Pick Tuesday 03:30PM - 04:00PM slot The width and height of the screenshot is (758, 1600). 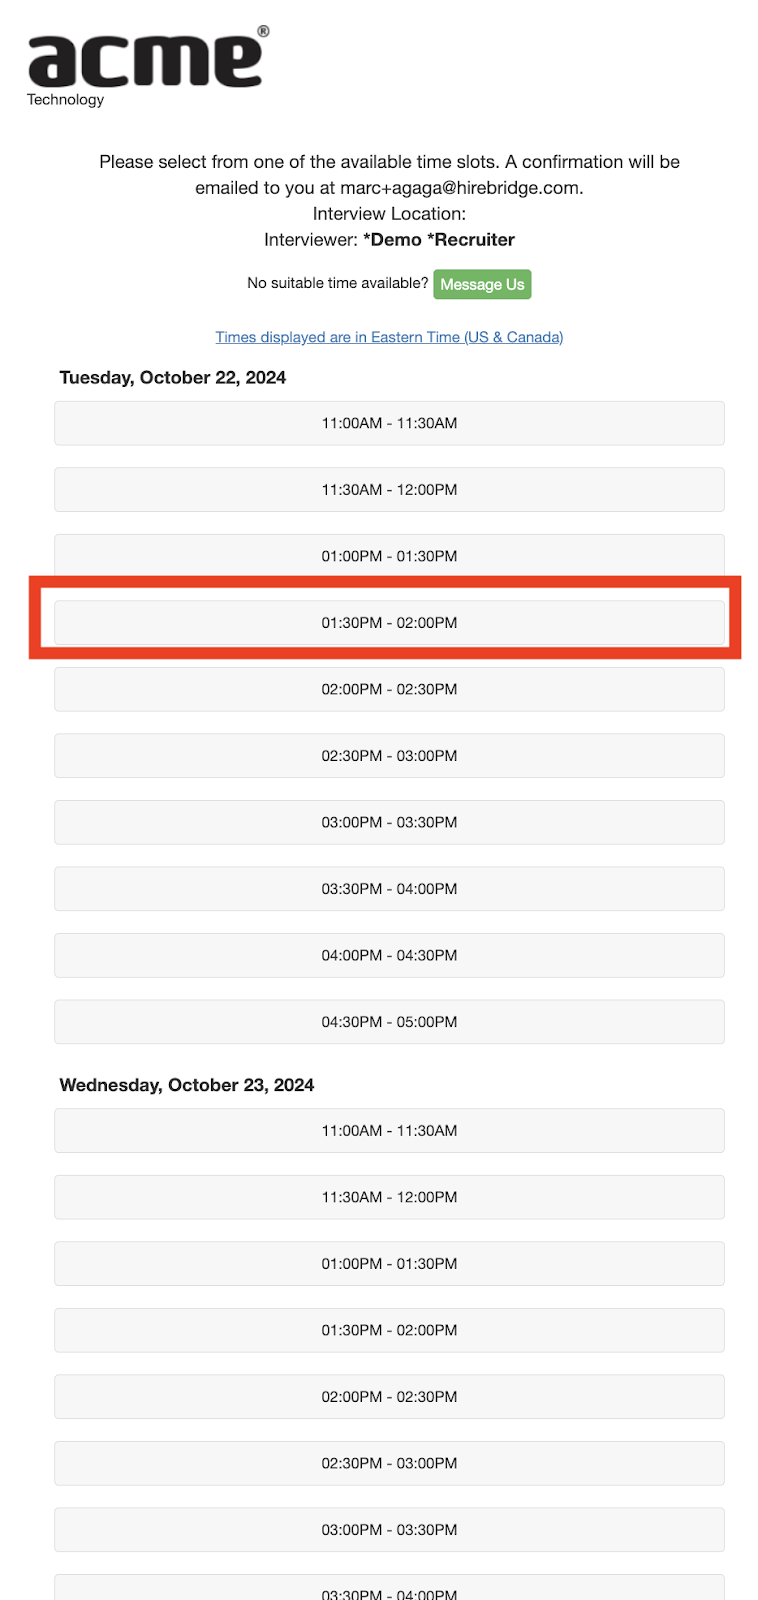click(x=389, y=889)
